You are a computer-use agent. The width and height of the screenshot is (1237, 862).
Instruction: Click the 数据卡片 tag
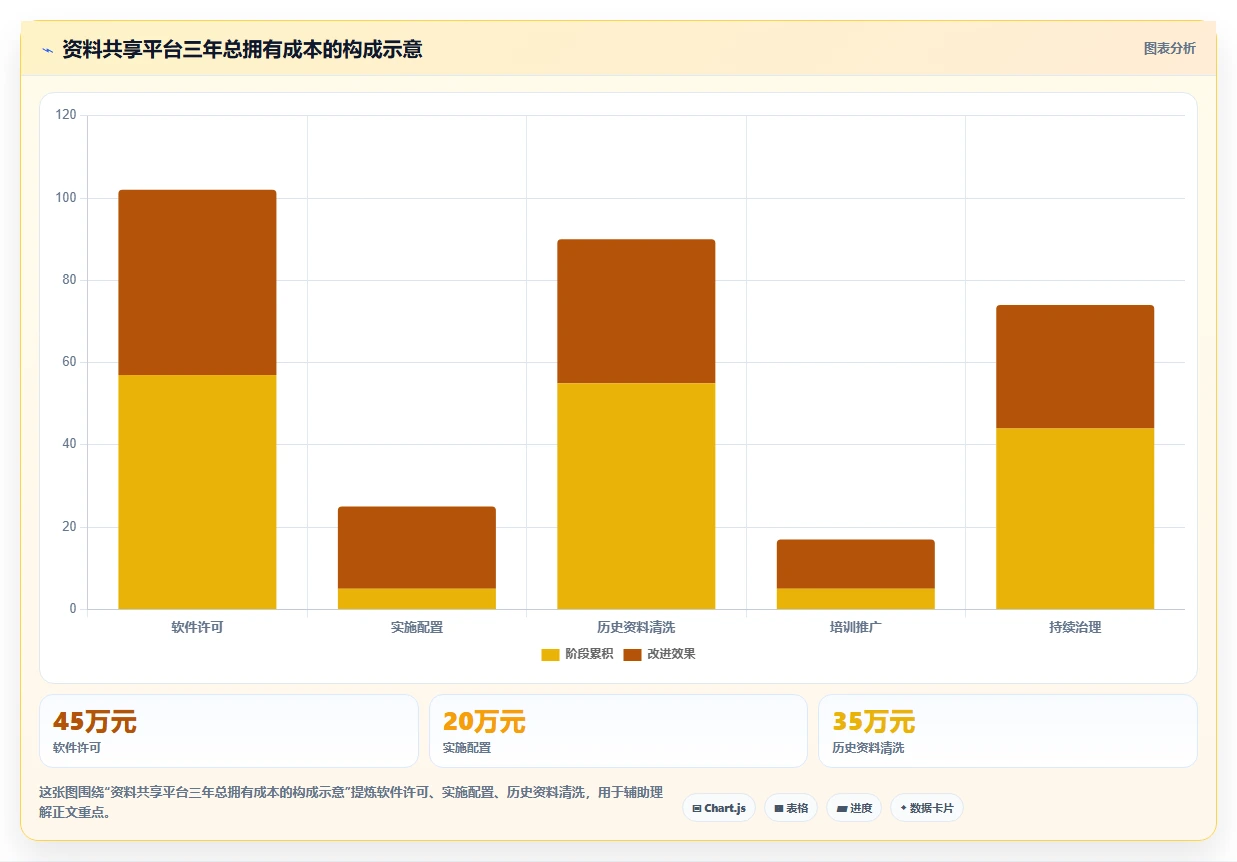tap(927, 808)
